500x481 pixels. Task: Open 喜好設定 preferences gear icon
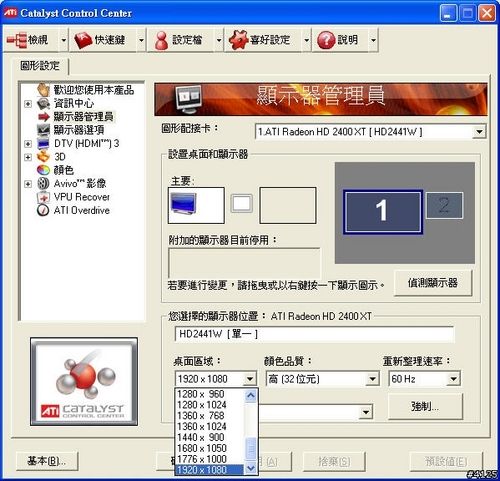click(238, 40)
